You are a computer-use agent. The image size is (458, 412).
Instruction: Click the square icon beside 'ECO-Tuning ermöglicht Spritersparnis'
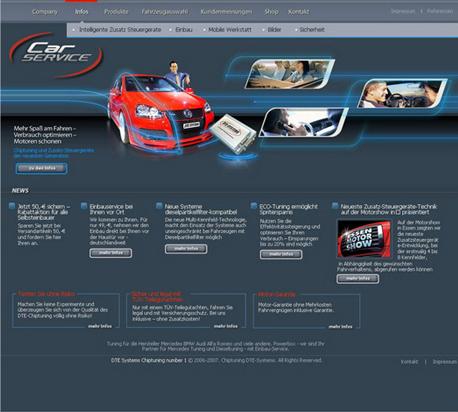click(254, 206)
